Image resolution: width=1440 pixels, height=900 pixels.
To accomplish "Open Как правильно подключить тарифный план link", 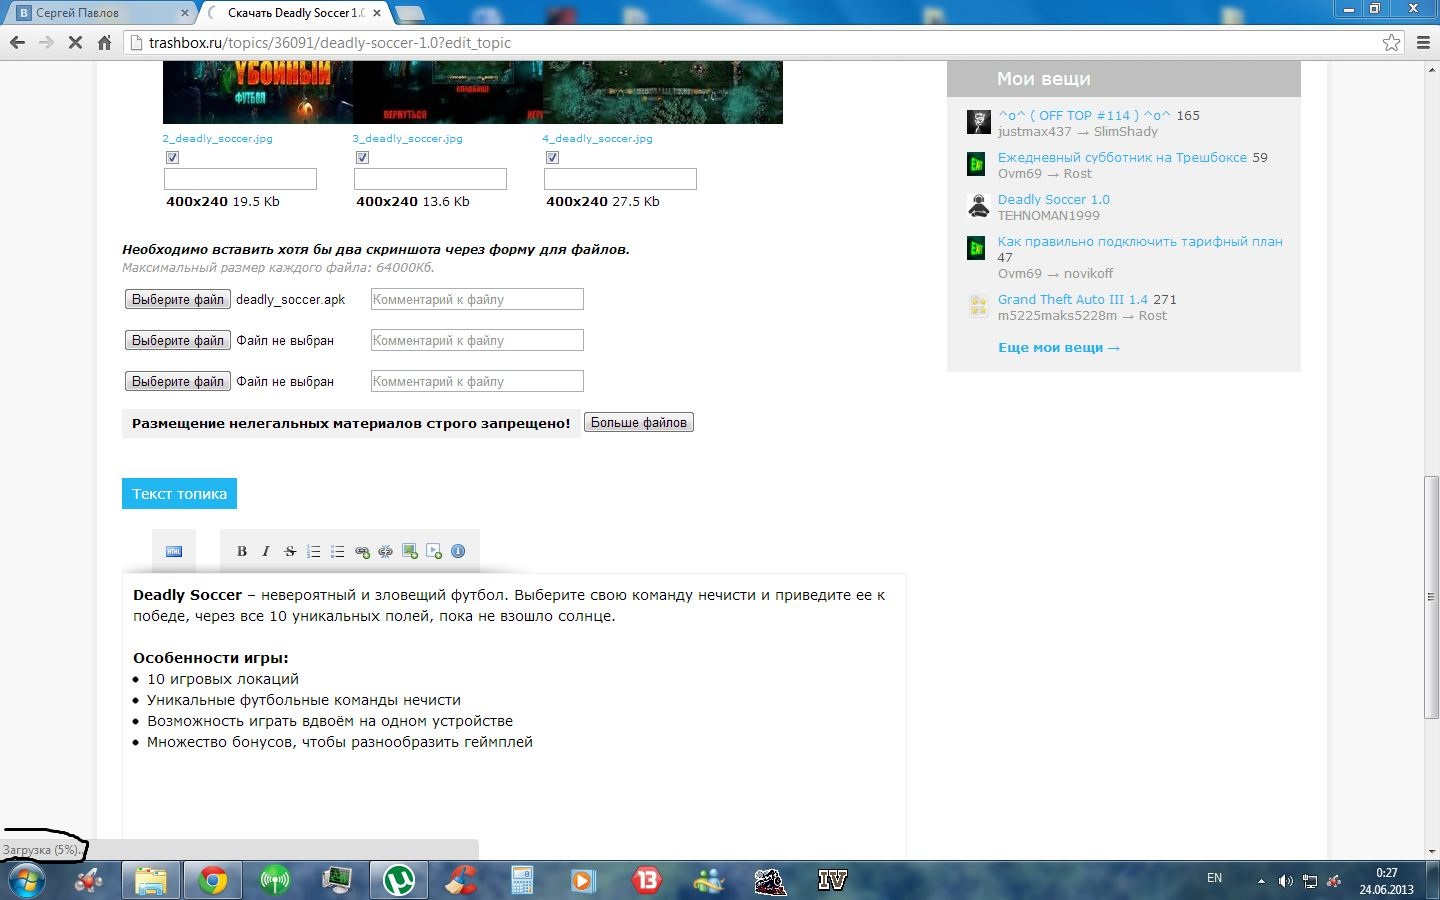I will (1140, 242).
